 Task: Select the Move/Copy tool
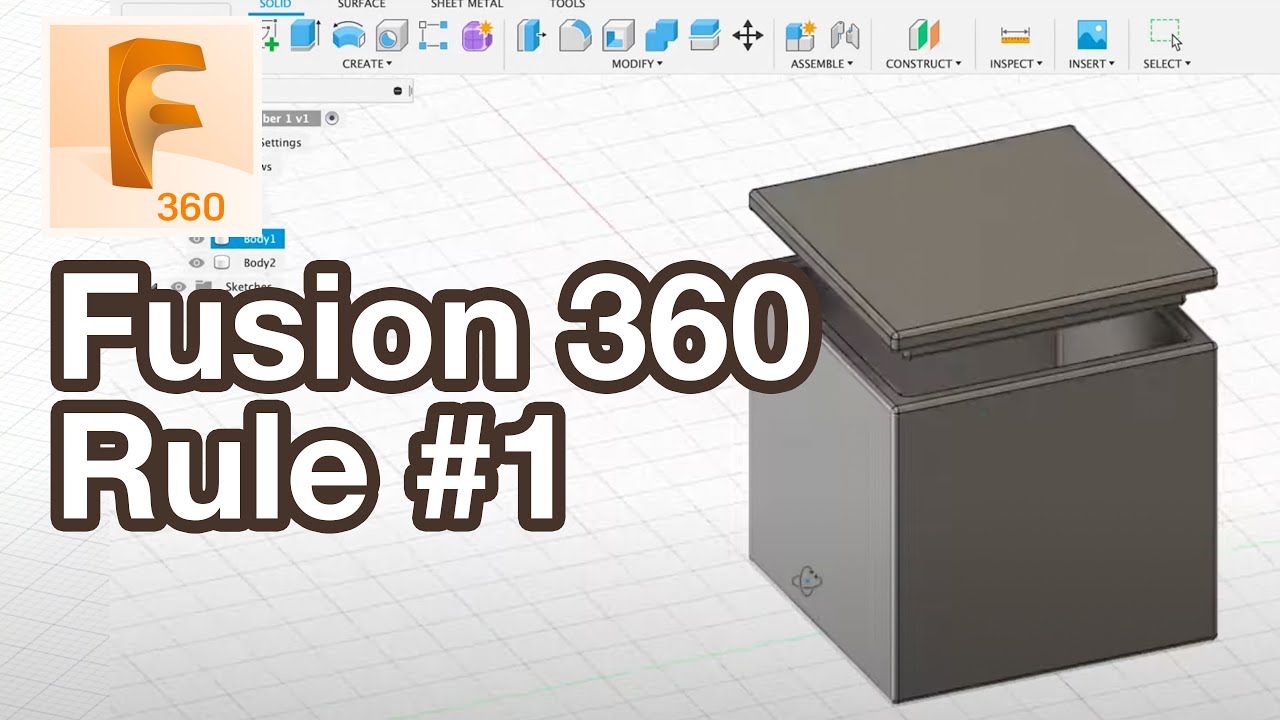(x=748, y=37)
